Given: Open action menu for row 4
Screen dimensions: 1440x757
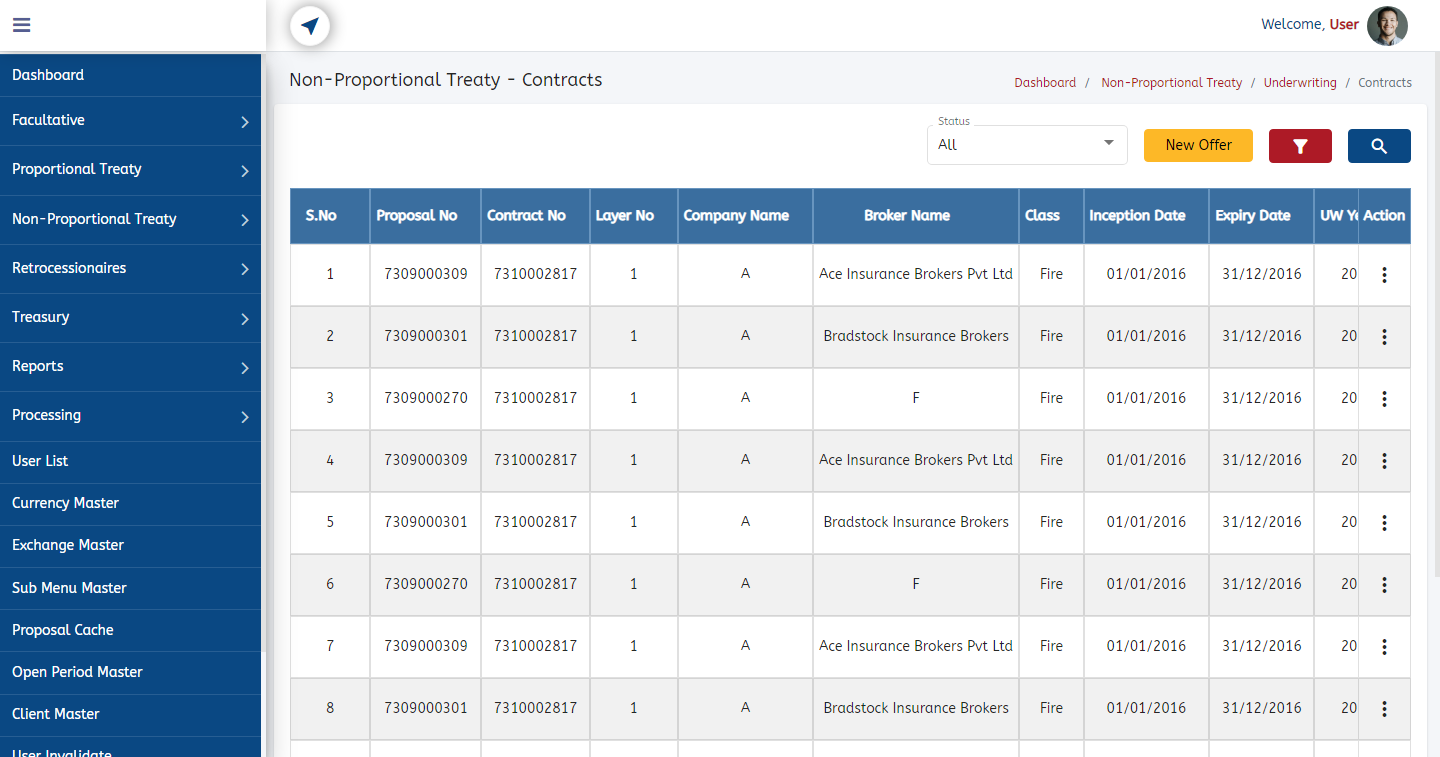Looking at the screenshot, I should [x=1384, y=461].
